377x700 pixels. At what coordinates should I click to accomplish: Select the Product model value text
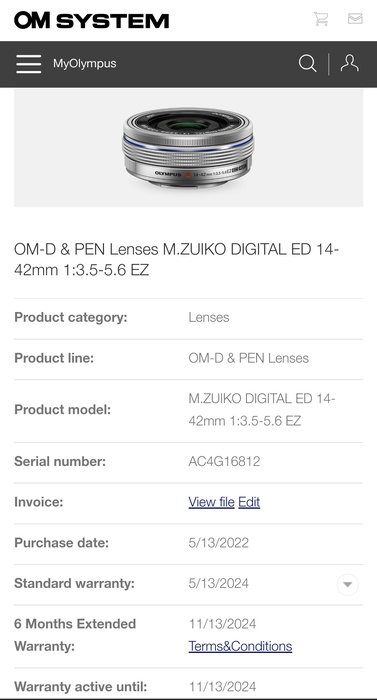[x=262, y=409]
